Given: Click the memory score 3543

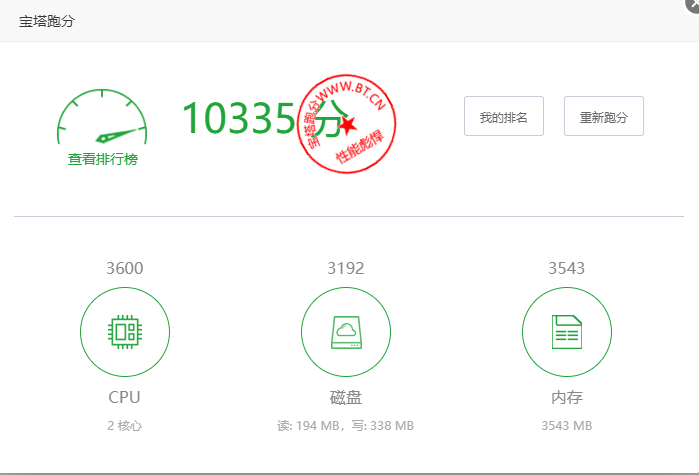Looking at the screenshot, I should click(x=567, y=268).
